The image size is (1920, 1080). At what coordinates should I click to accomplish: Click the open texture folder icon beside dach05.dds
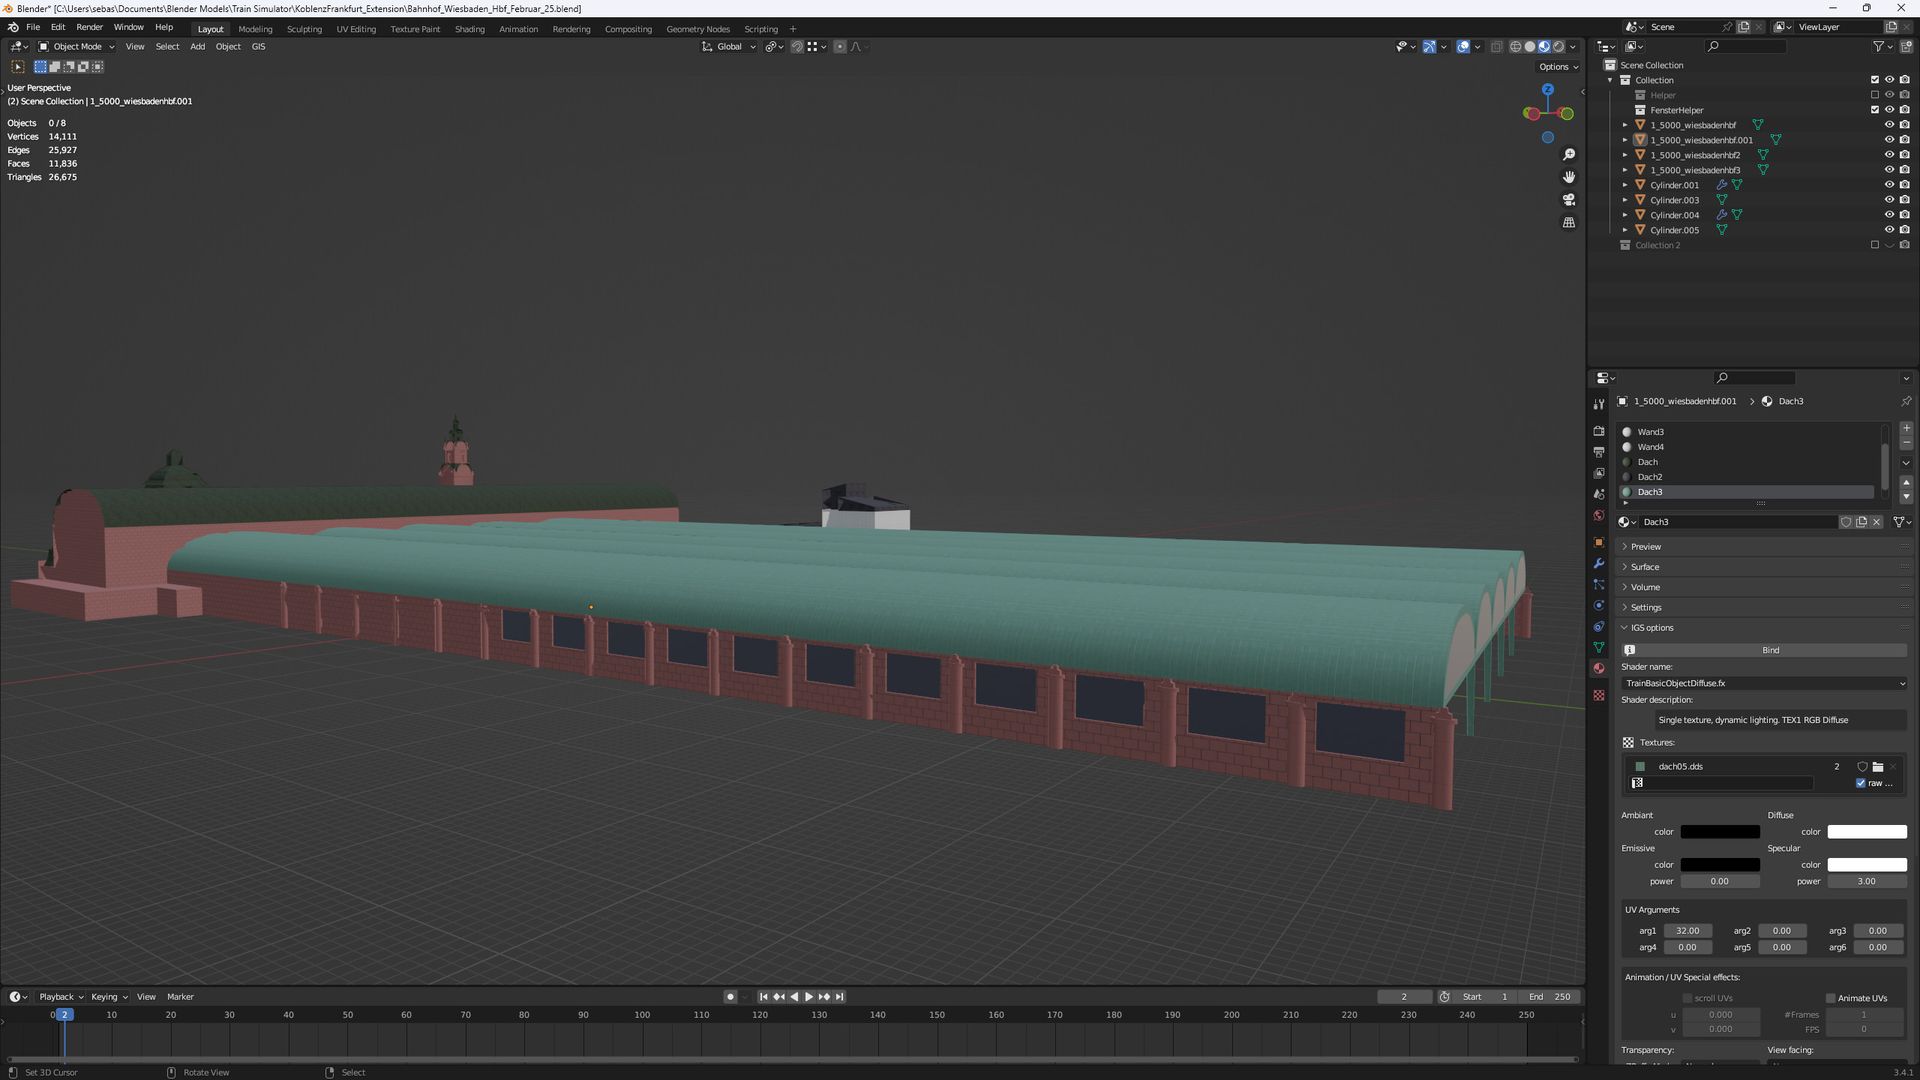(x=1878, y=767)
